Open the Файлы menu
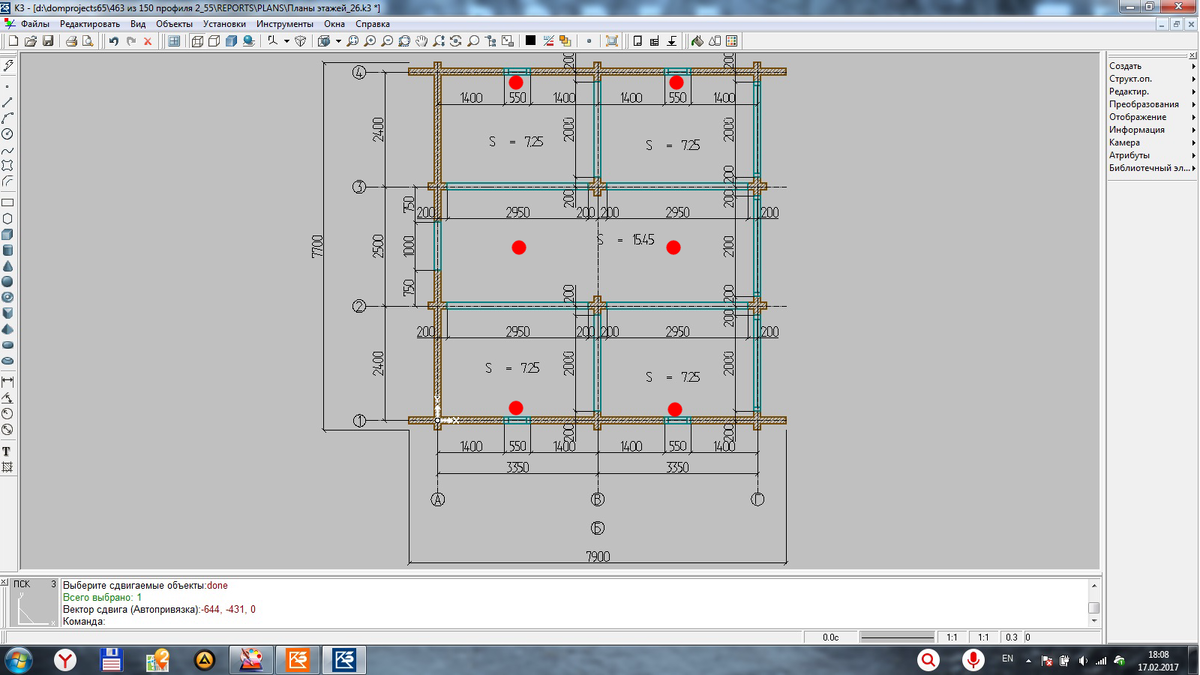This screenshot has height=675, width=1200. pyautogui.click(x=35, y=24)
